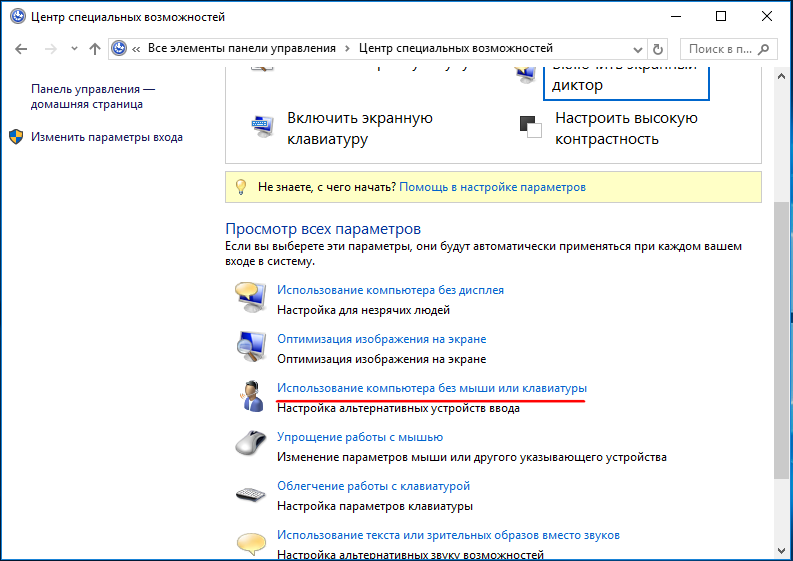The width and height of the screenshot is (793, 561).
Task: Open 'Все элементы панели управления' breadcrumb
Action: click(242, 48)
